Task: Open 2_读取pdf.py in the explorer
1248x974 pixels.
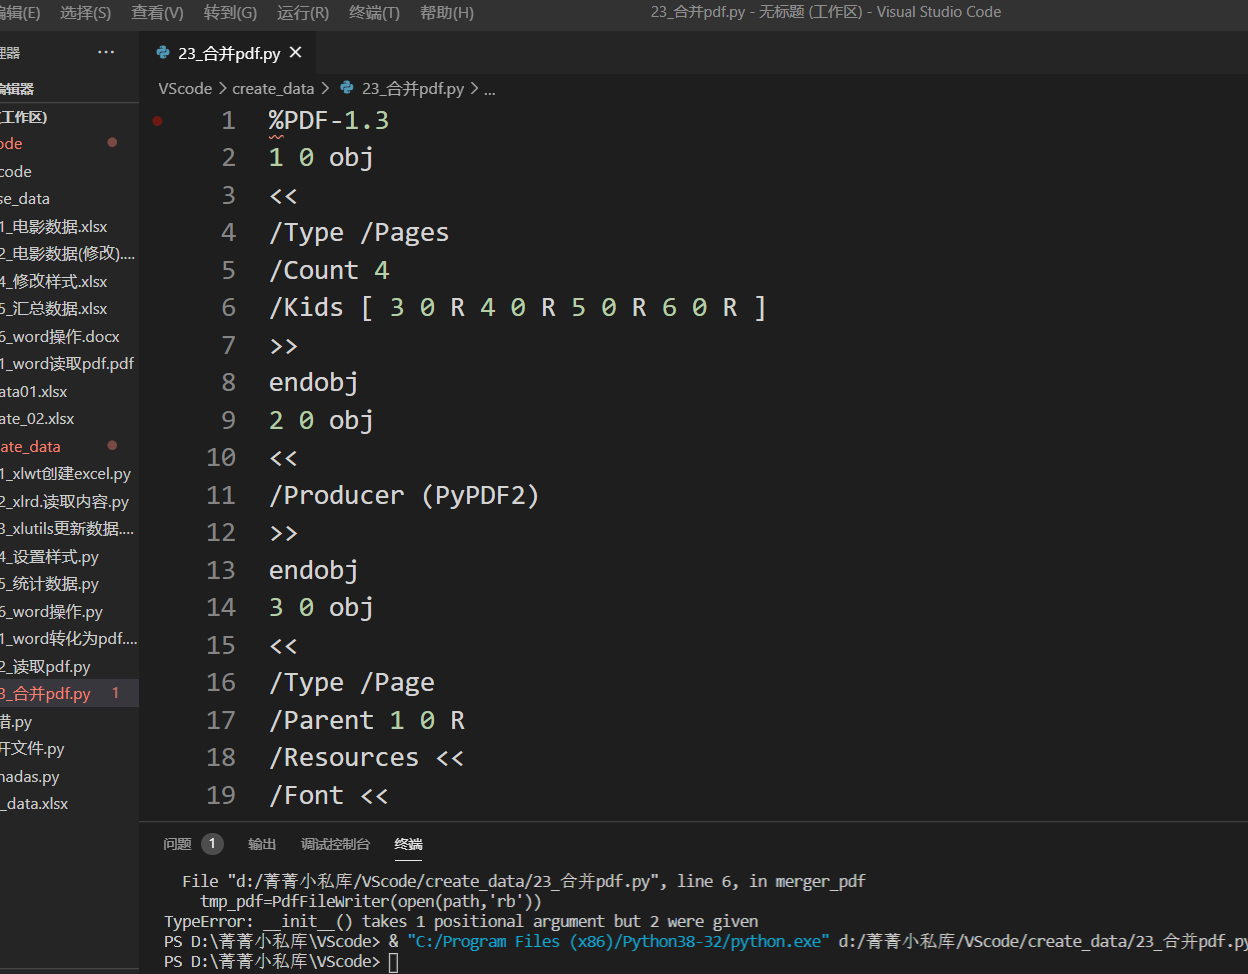Action: [46, 667]
